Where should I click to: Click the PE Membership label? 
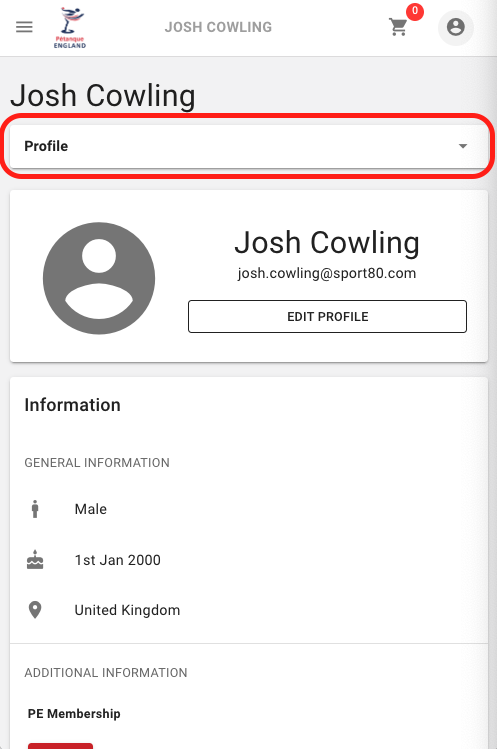coord(74,714)
